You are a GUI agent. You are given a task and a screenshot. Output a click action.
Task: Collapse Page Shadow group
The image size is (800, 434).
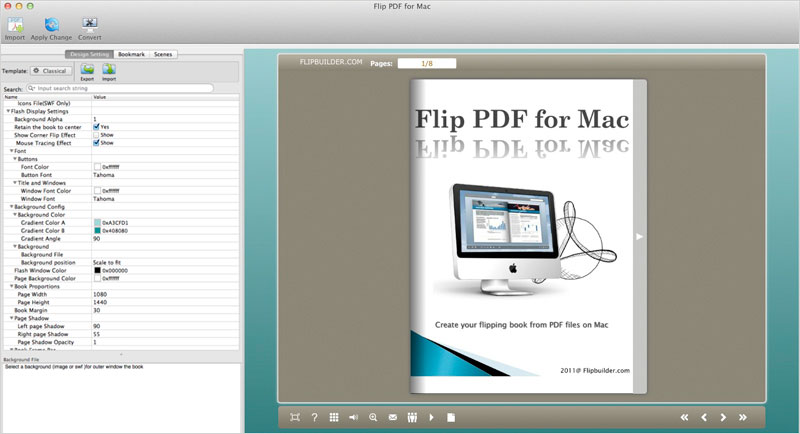pos(12,318)
